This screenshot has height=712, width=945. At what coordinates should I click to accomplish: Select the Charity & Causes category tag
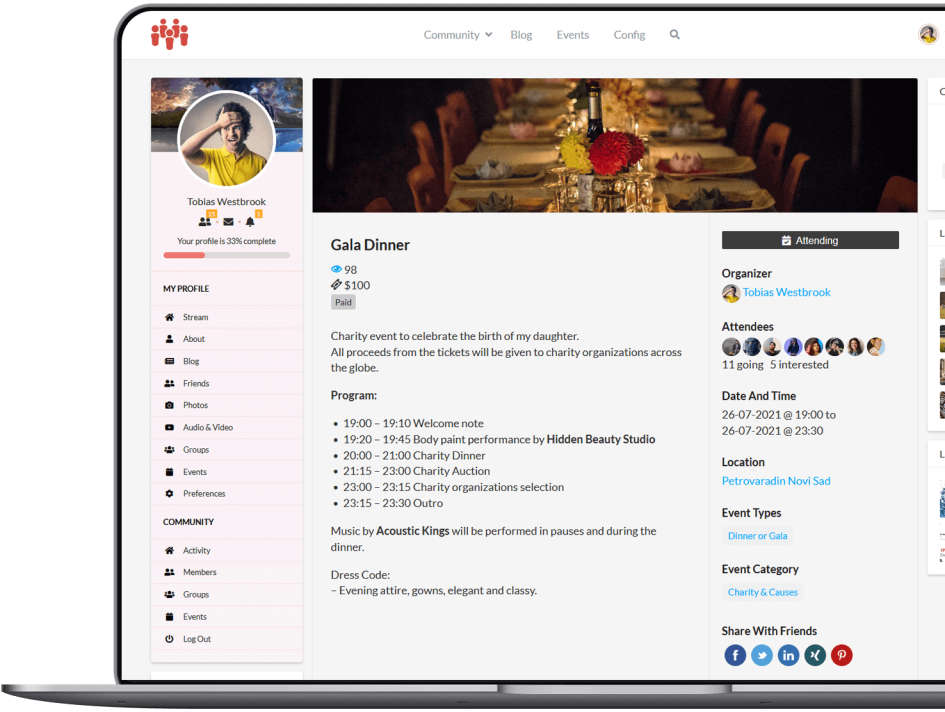tap(762, 592)
